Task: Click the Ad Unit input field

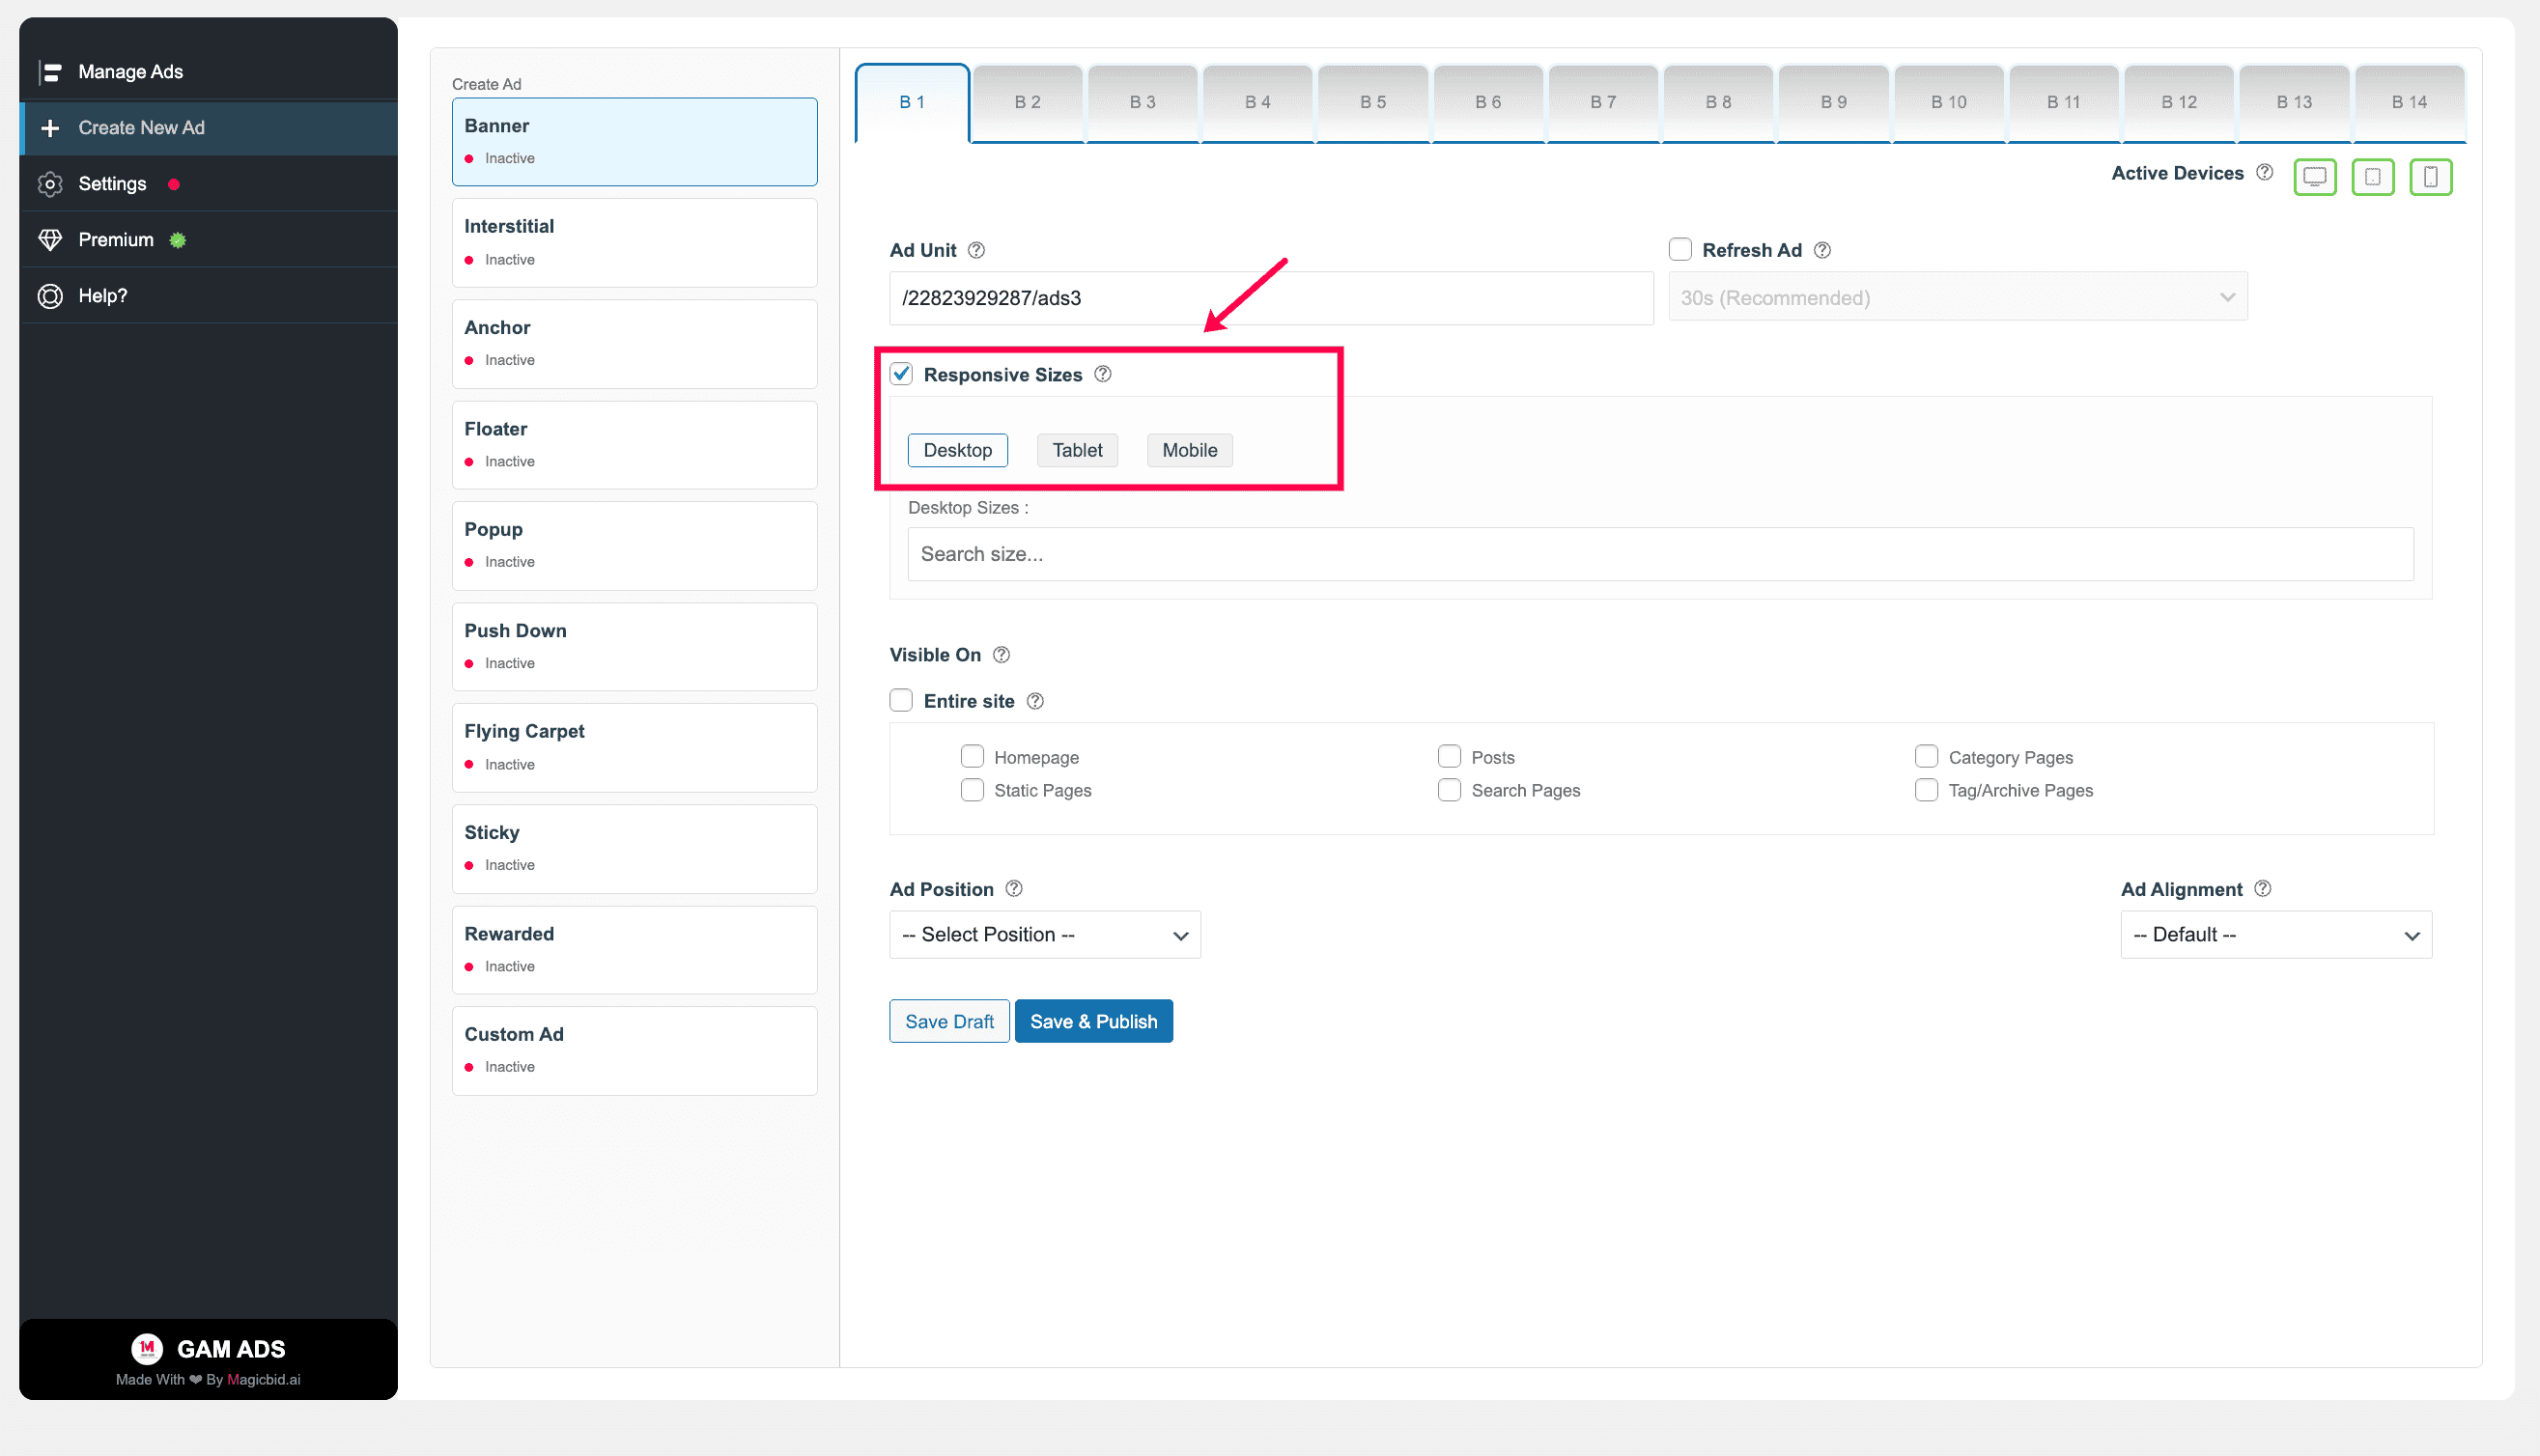Action: [1271, 298]
